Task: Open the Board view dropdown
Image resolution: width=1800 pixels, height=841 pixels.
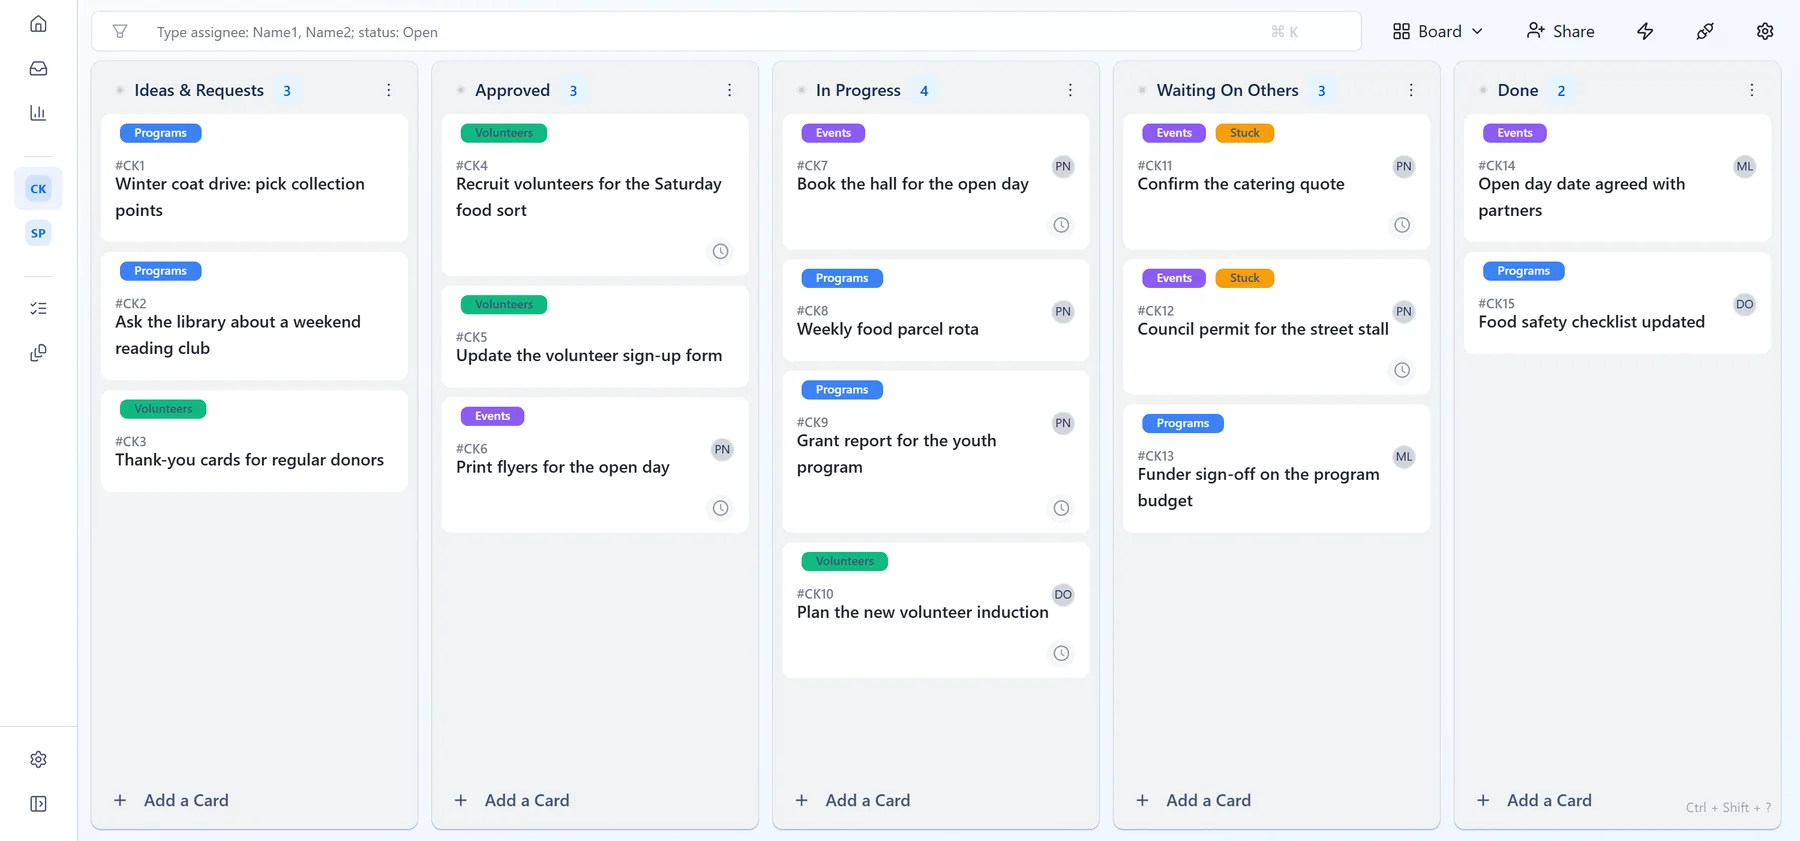Action: 1438,31
